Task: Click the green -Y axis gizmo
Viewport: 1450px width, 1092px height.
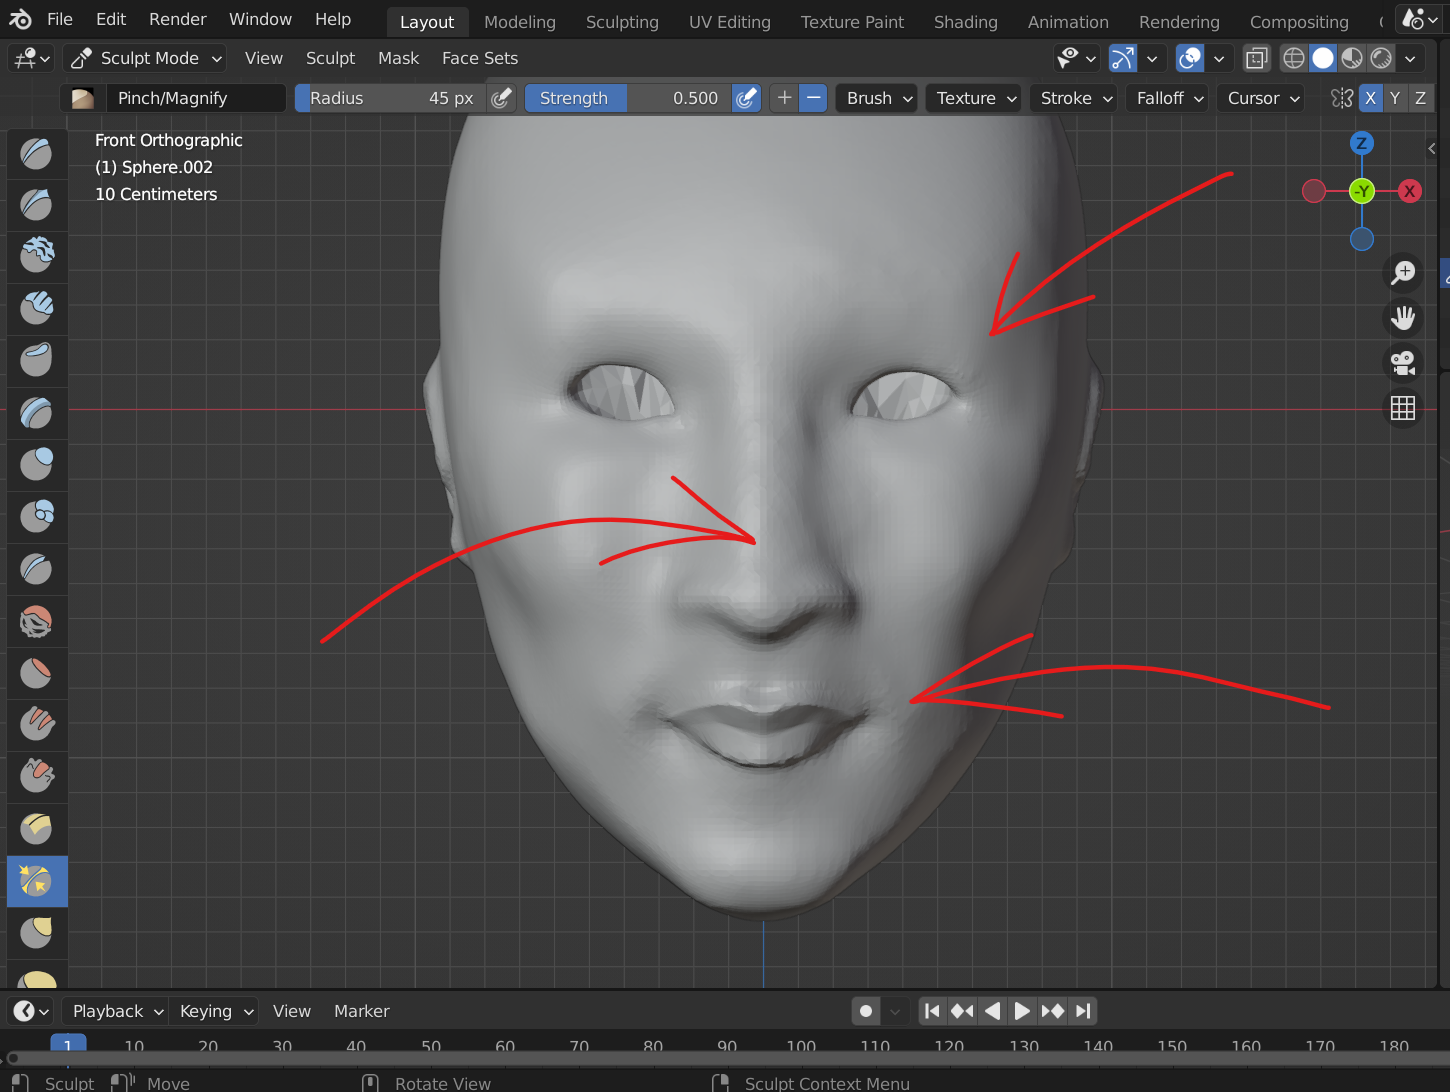Action: coord(1361,191)
